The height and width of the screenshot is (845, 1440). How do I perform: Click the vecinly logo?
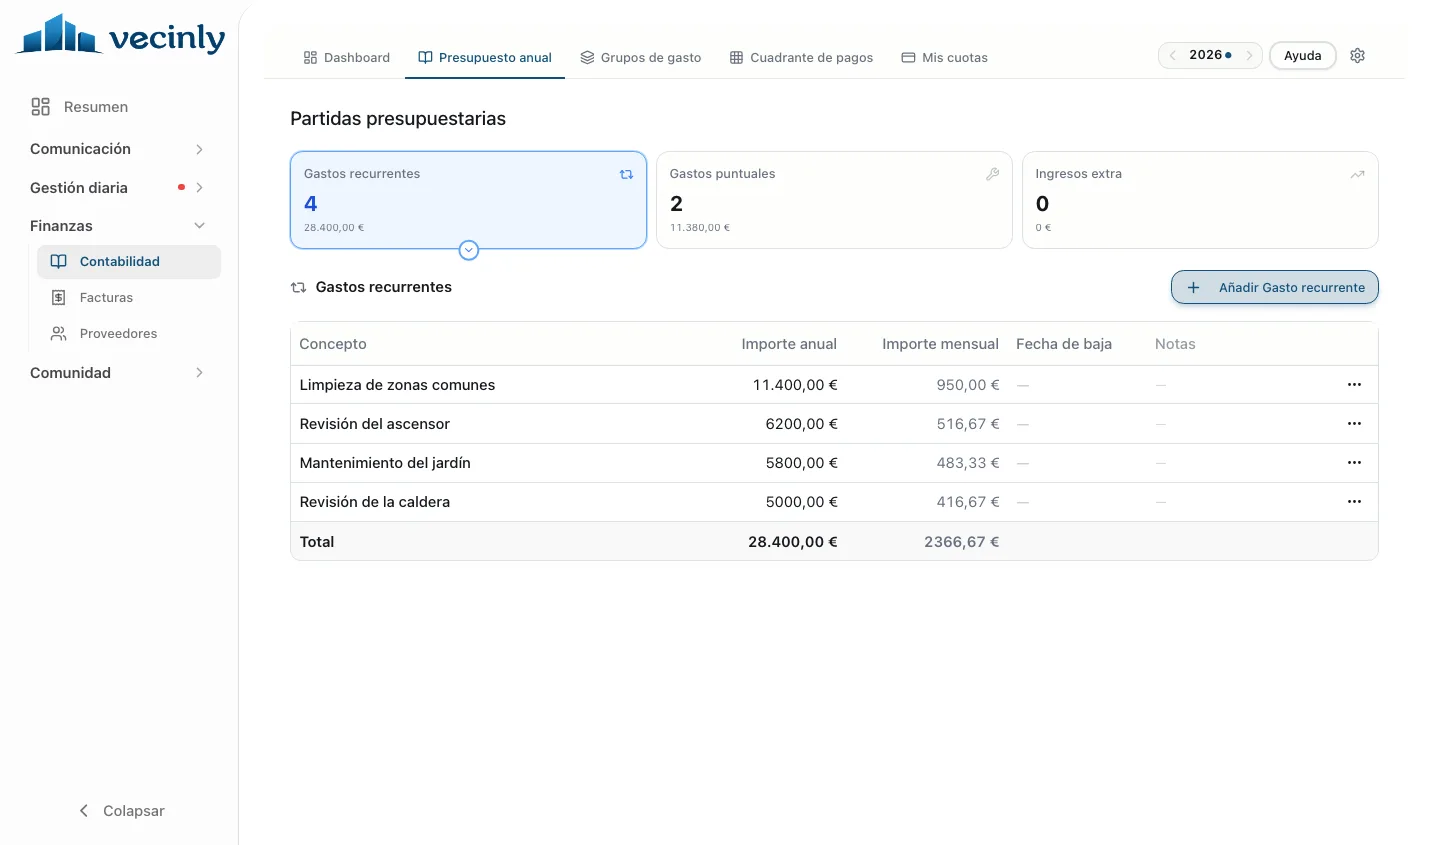pyautogui.click(x=121, y=35)
